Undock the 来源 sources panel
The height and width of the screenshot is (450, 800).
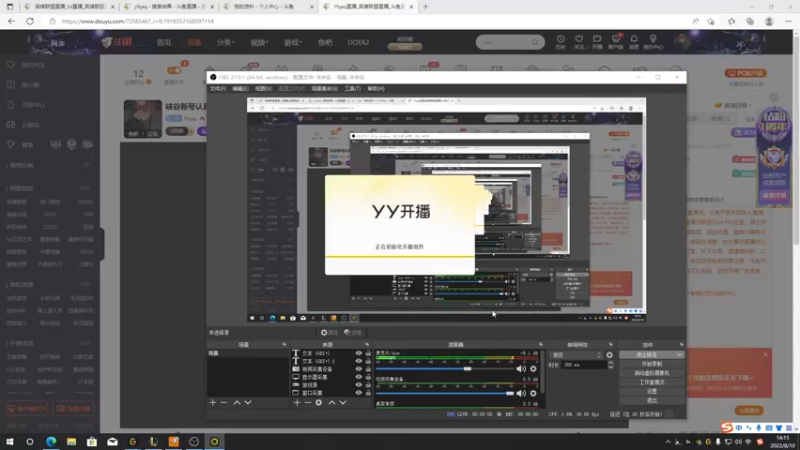pos(367,345)
